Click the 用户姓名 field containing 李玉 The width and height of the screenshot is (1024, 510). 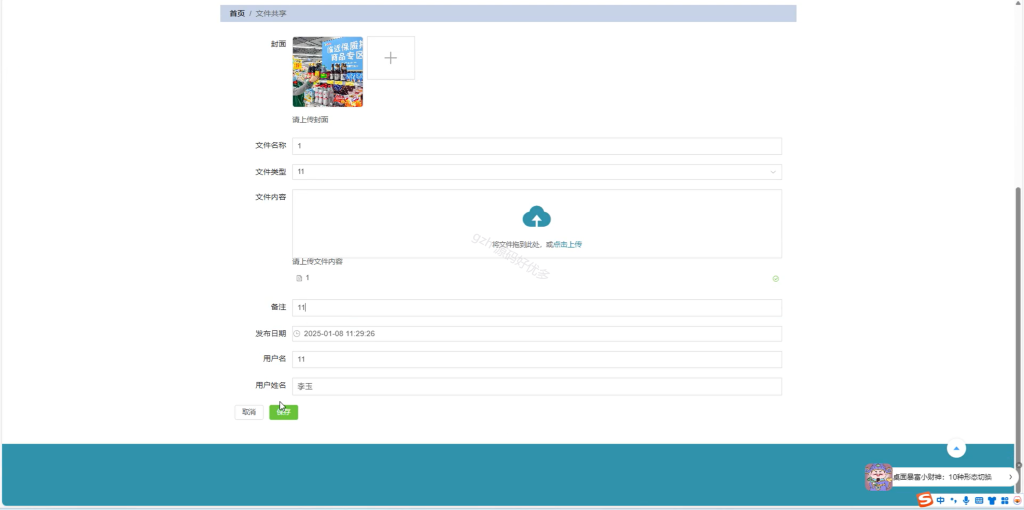tap(537, 387)
